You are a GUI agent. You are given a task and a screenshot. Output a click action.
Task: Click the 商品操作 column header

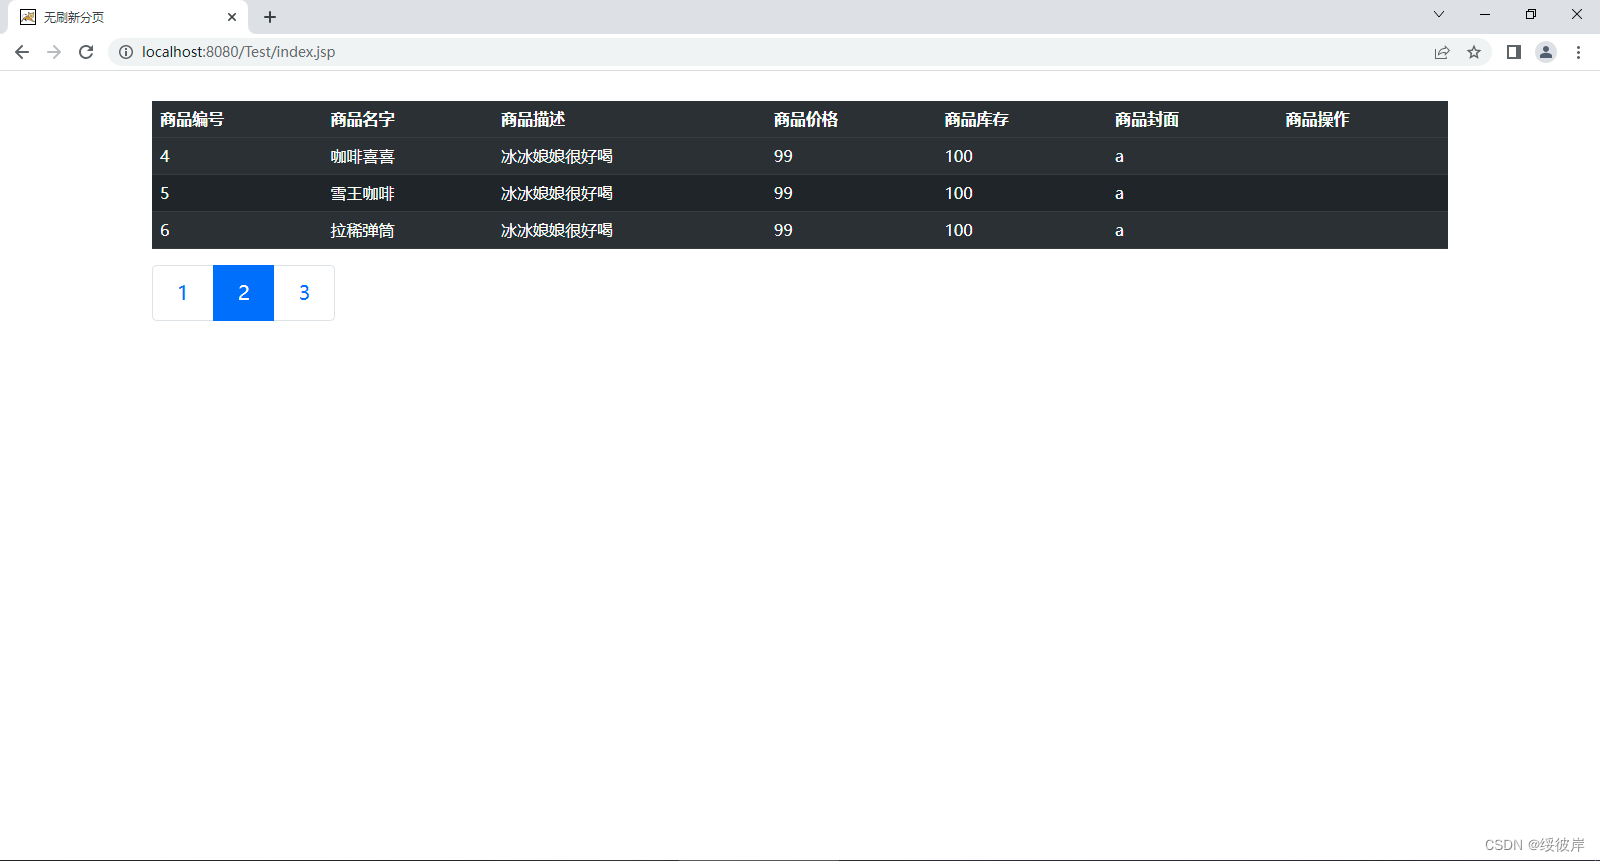tap(1317, 120)
